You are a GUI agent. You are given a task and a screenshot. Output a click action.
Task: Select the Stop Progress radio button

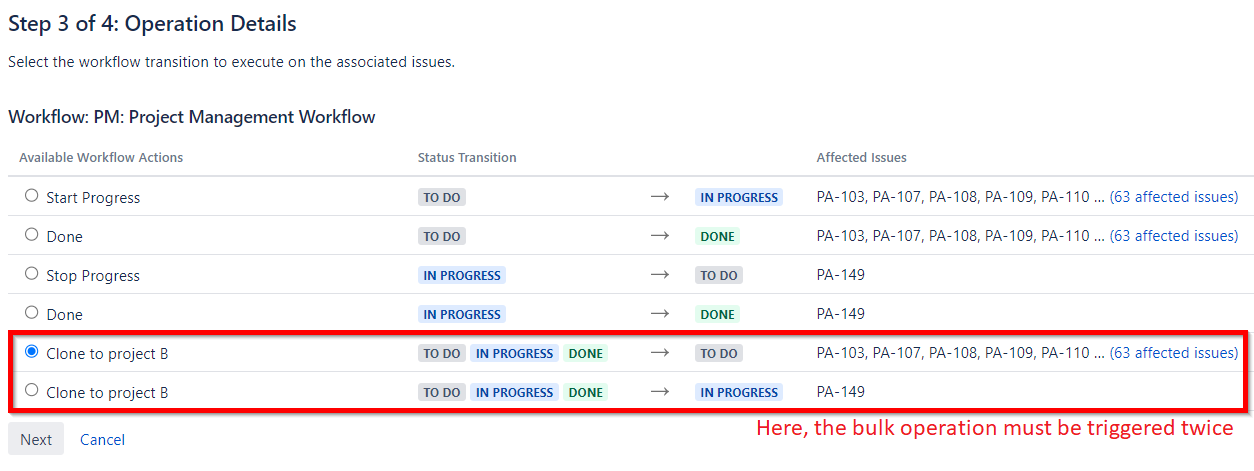tap(32, 274)
